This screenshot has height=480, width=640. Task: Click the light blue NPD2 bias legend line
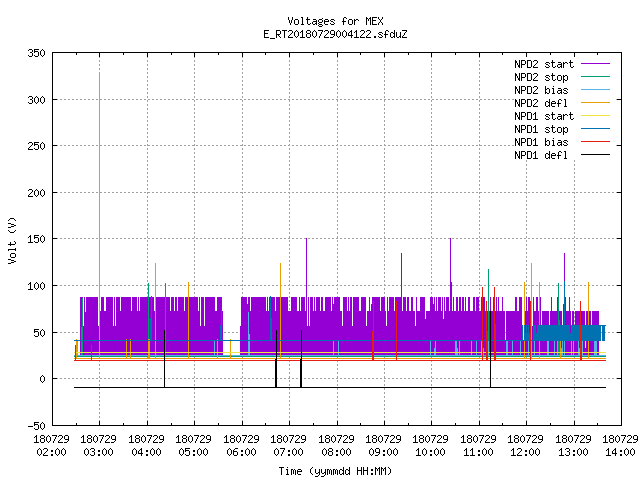pos(595,89)
